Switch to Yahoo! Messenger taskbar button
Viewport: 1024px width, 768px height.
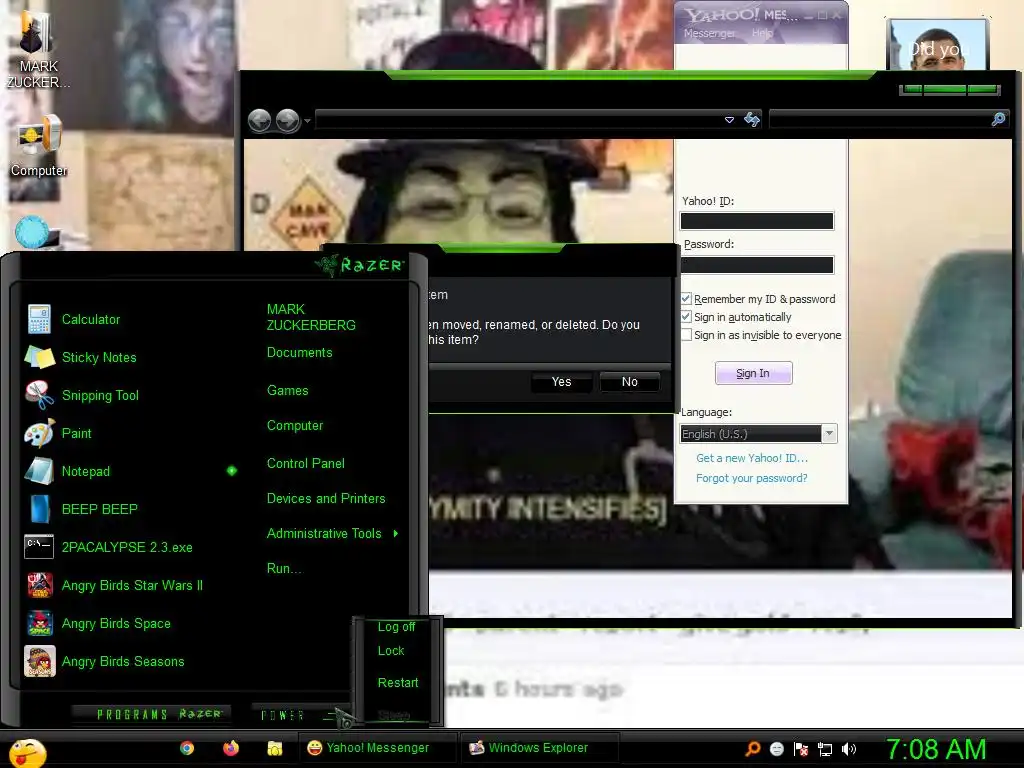point(377,748)
